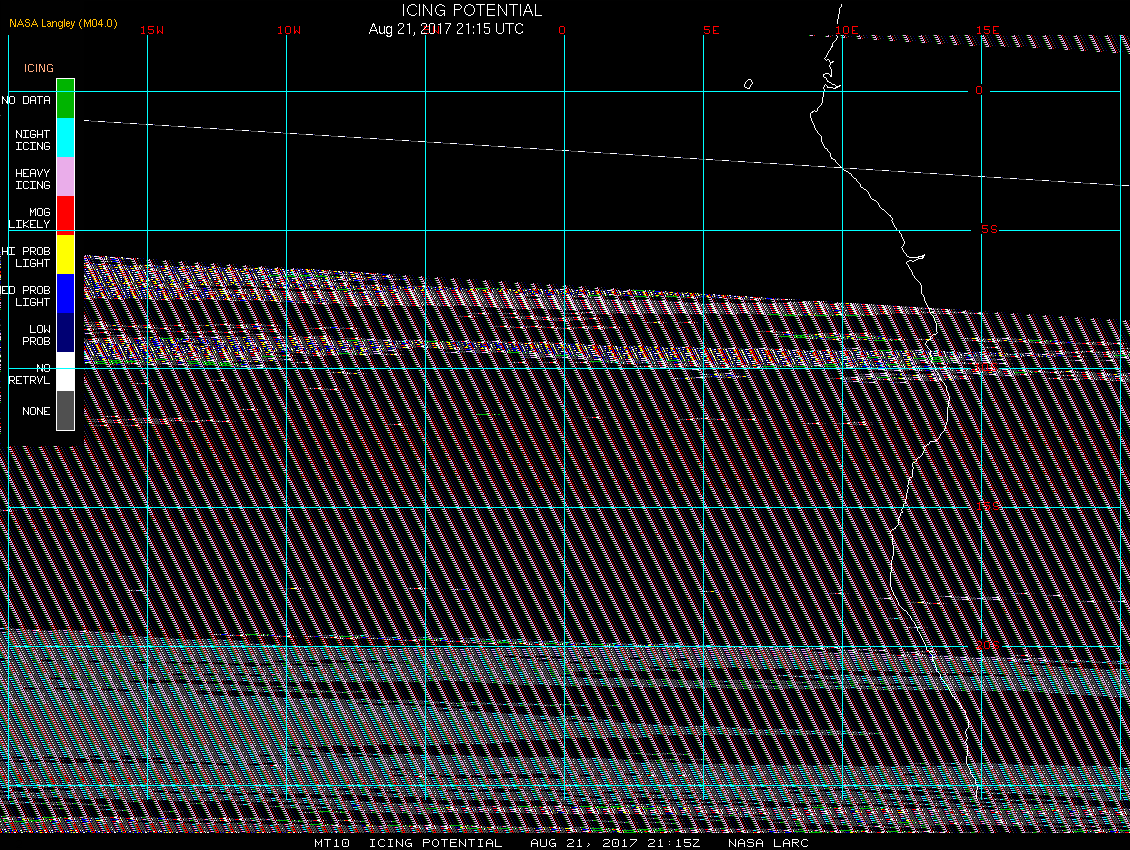Click the NASA Langley (M04.0) label

pos(63,23)
